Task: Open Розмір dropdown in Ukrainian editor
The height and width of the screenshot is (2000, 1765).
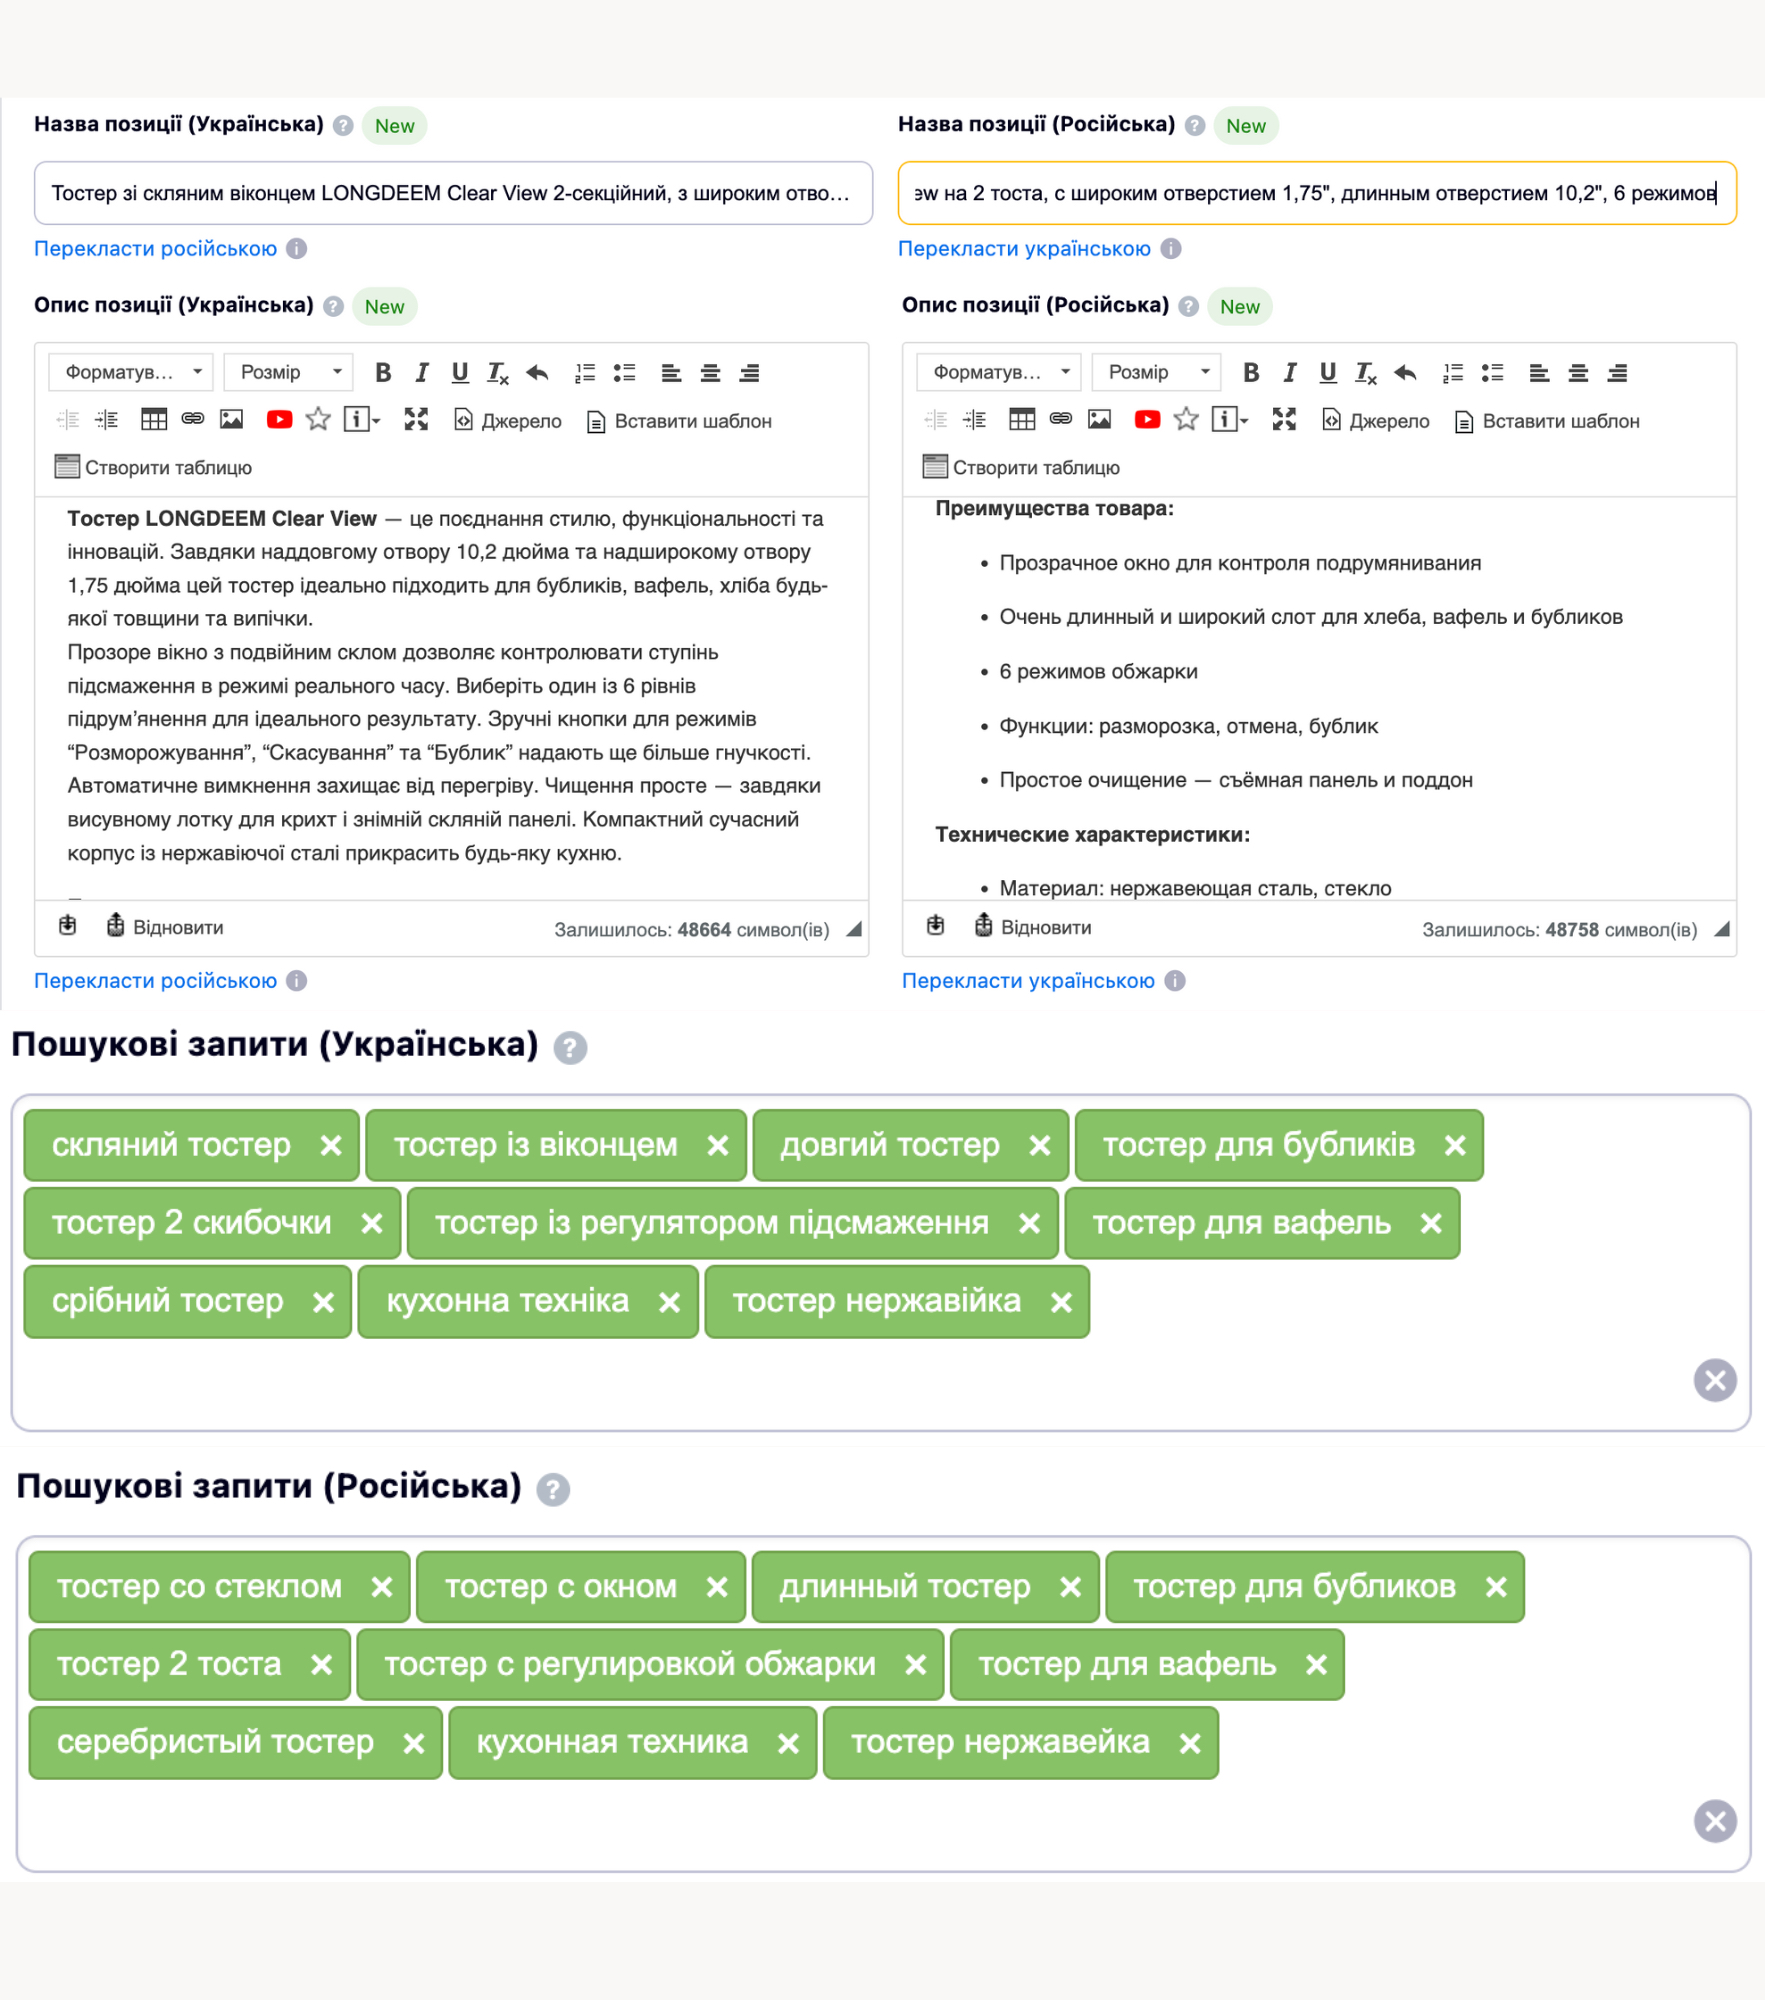Action: click(288, 373)
